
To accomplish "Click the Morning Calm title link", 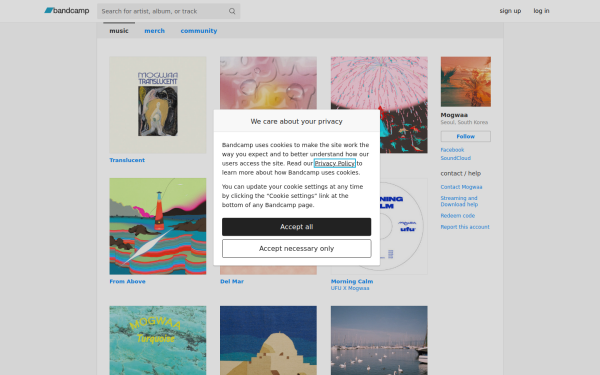I will pos(352,281).
